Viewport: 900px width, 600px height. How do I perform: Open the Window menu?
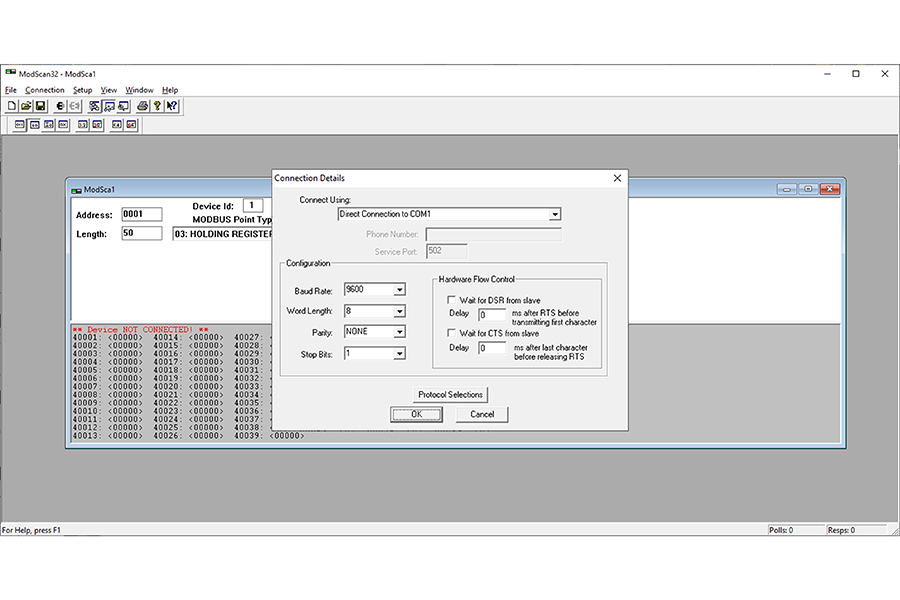click(139, 90)
